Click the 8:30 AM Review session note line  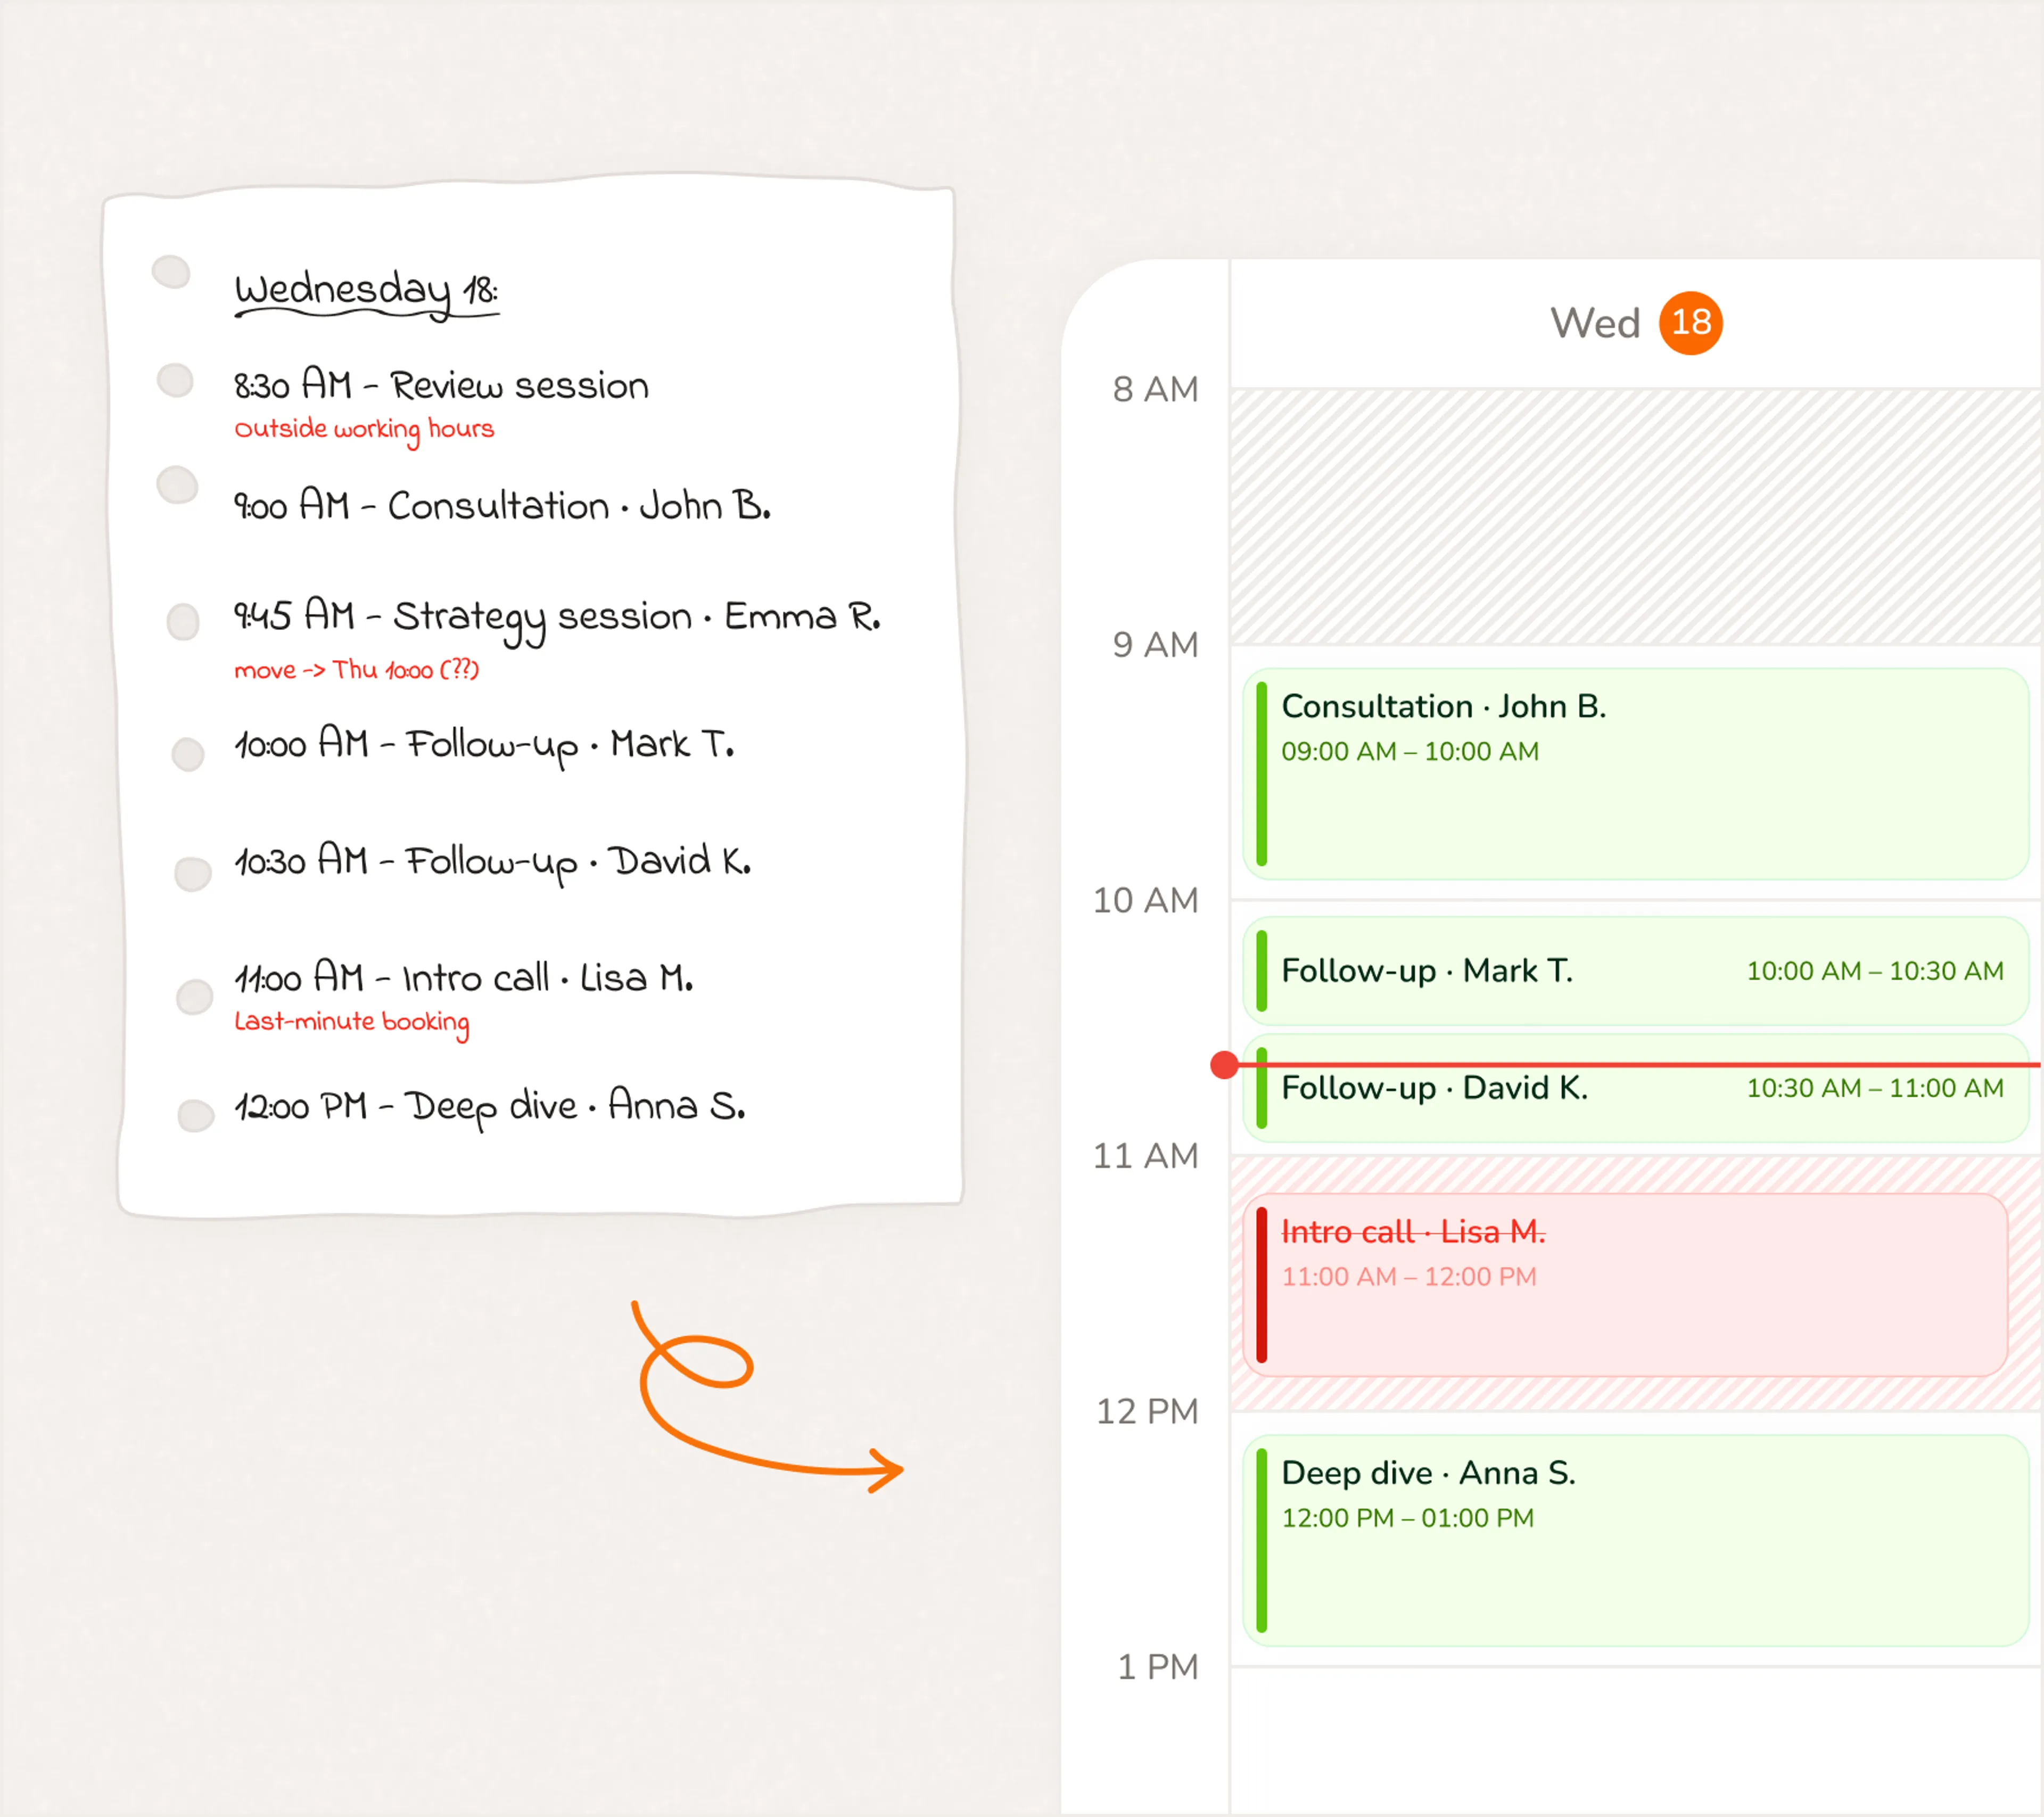point(441,385)
